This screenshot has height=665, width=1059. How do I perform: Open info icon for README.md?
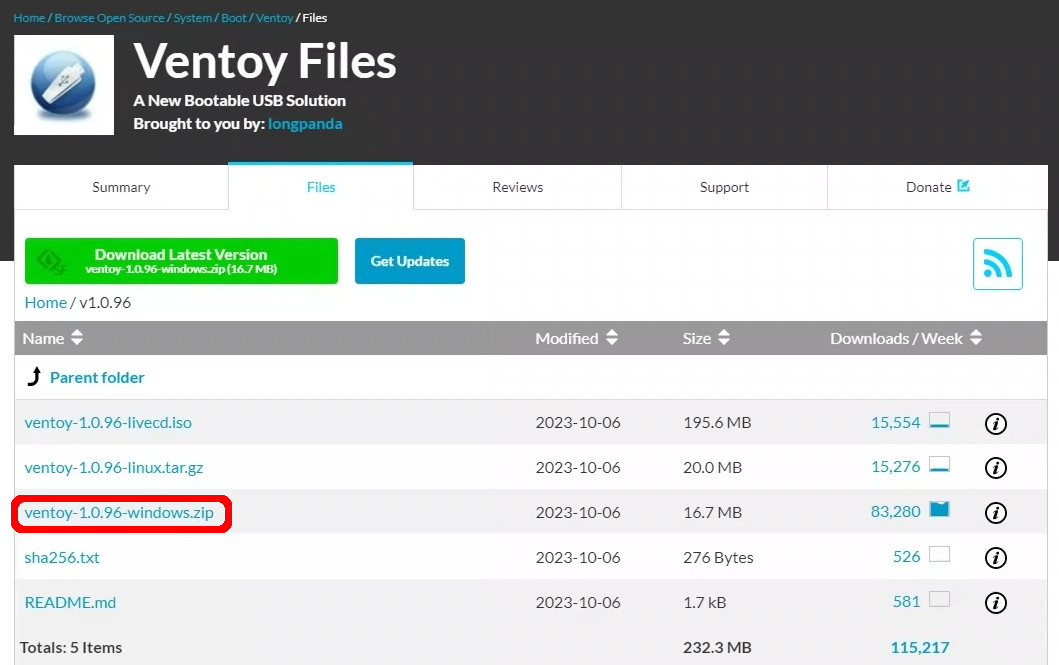pos(995,602)
